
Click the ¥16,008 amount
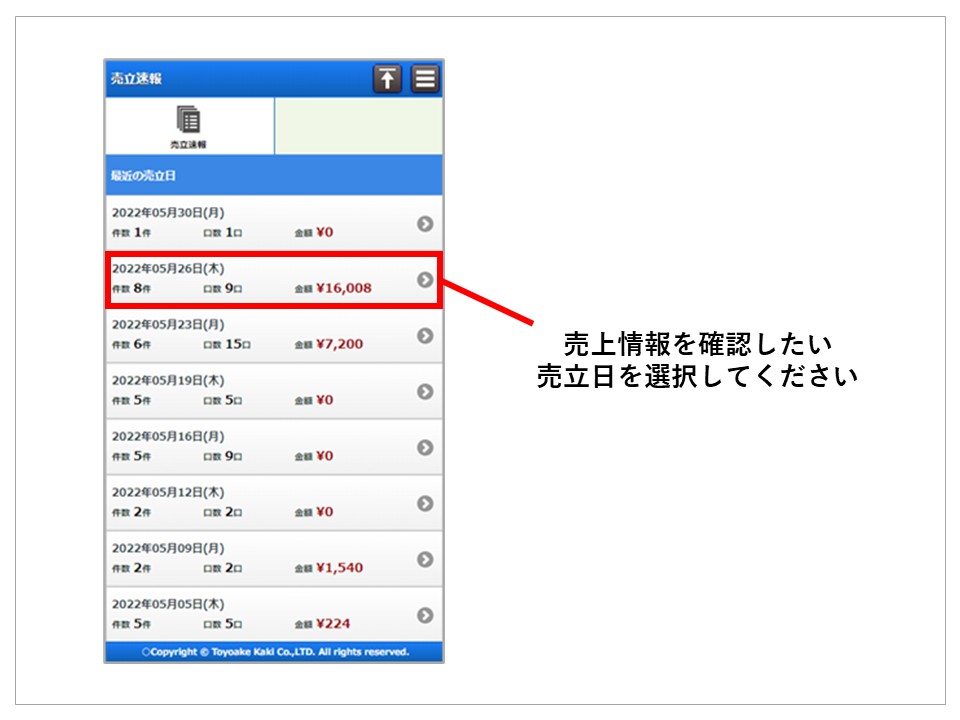click(343, 289)
